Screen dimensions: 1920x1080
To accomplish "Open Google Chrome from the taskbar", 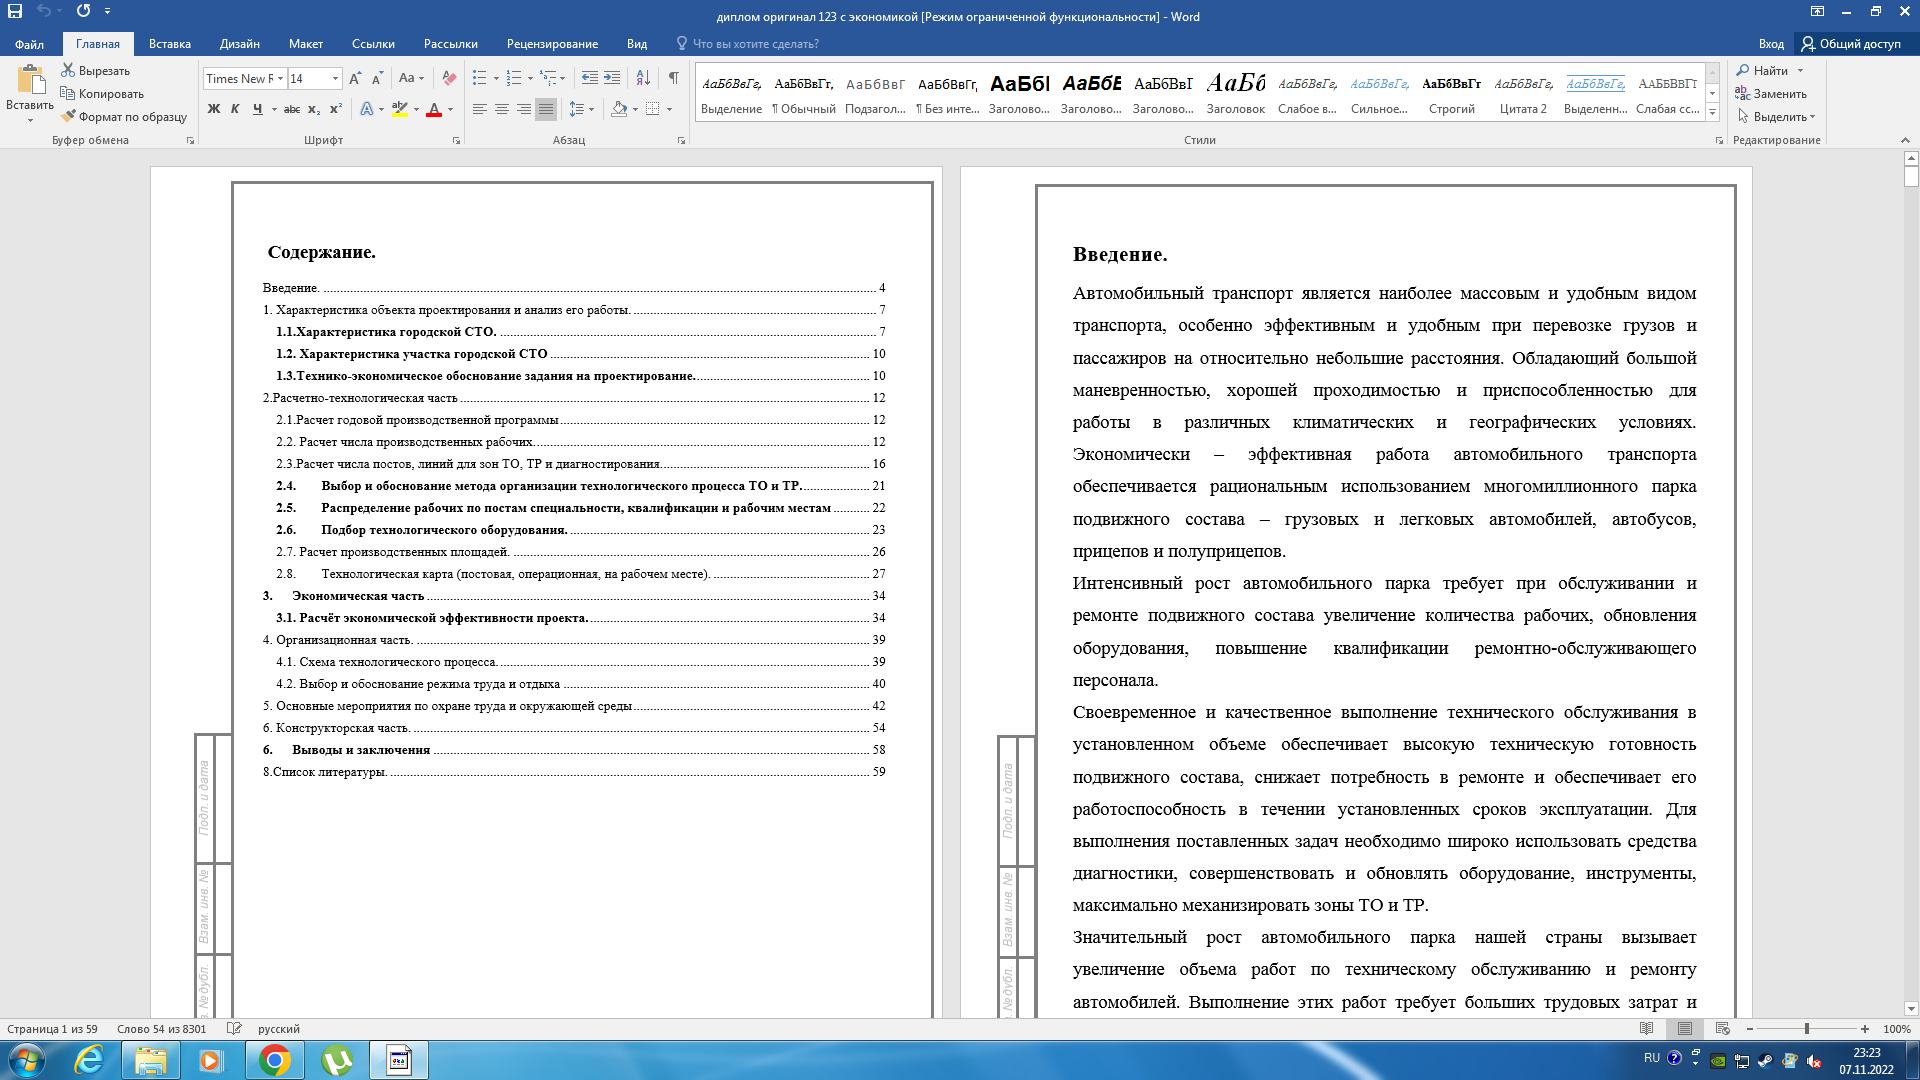I will pos(274,1060).
